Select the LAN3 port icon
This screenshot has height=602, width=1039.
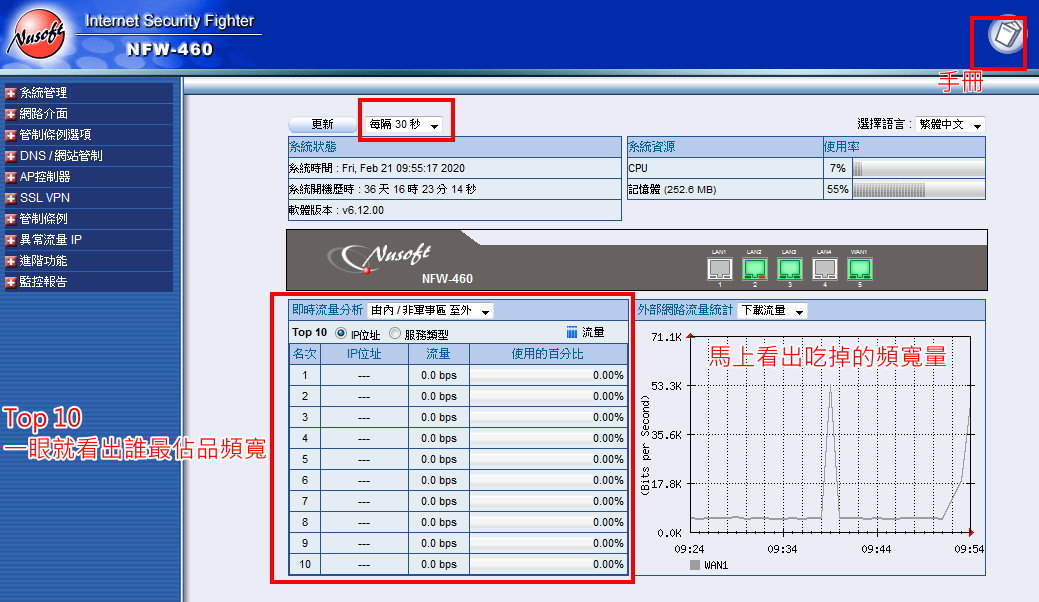pos(789,268)
